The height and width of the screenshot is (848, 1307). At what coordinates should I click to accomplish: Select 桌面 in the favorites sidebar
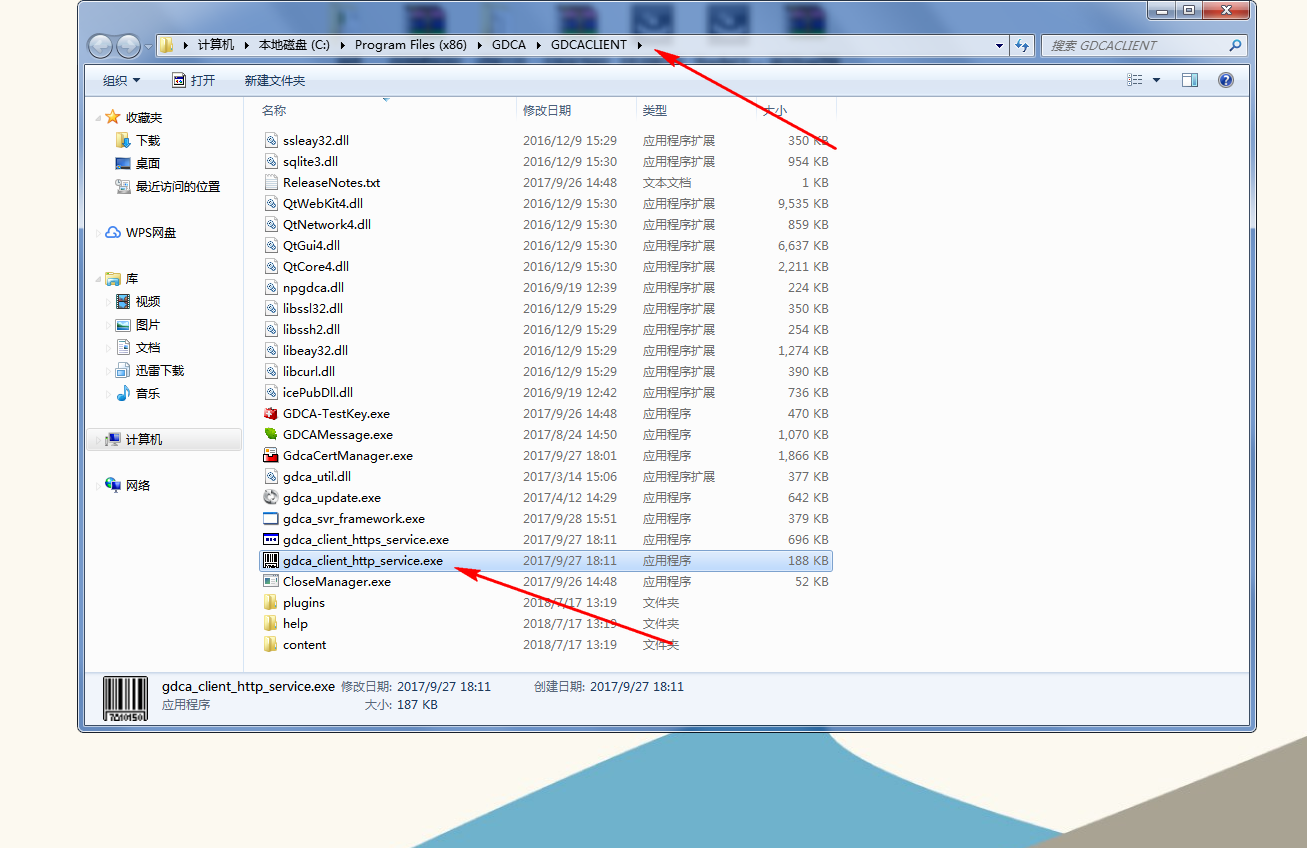click(x=147, y=163)
